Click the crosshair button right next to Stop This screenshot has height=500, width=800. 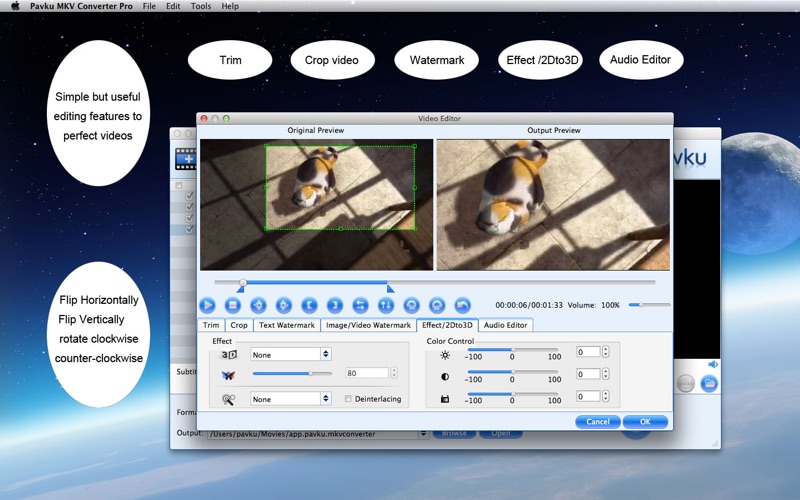(x=258, y=305)
